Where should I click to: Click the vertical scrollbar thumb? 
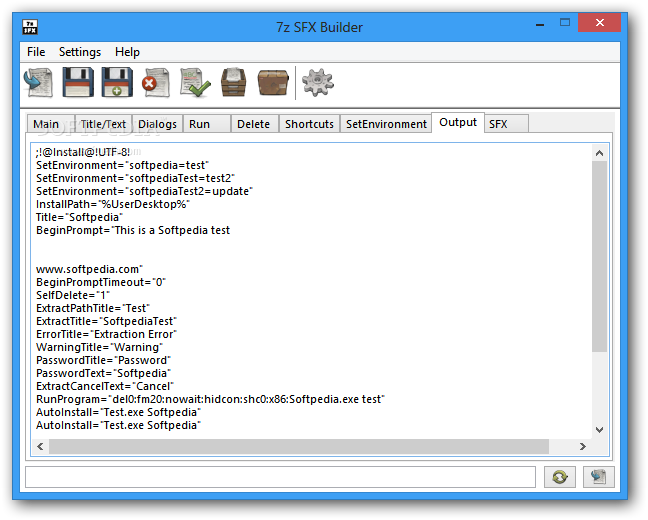pyautogui.click(x=599, y=257)
